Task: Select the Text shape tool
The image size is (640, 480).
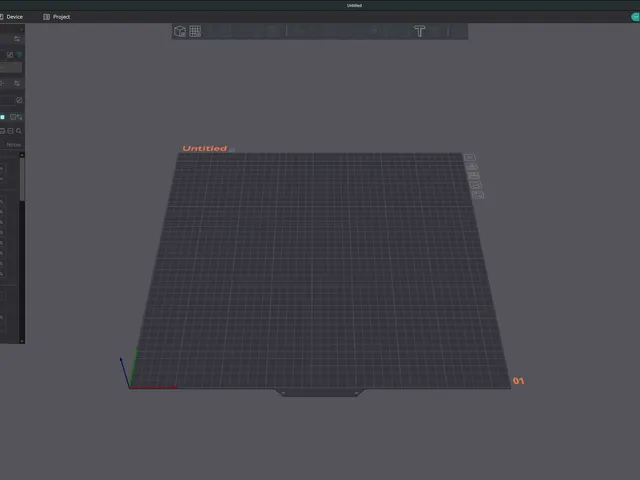Action: (x=420, y=31)
